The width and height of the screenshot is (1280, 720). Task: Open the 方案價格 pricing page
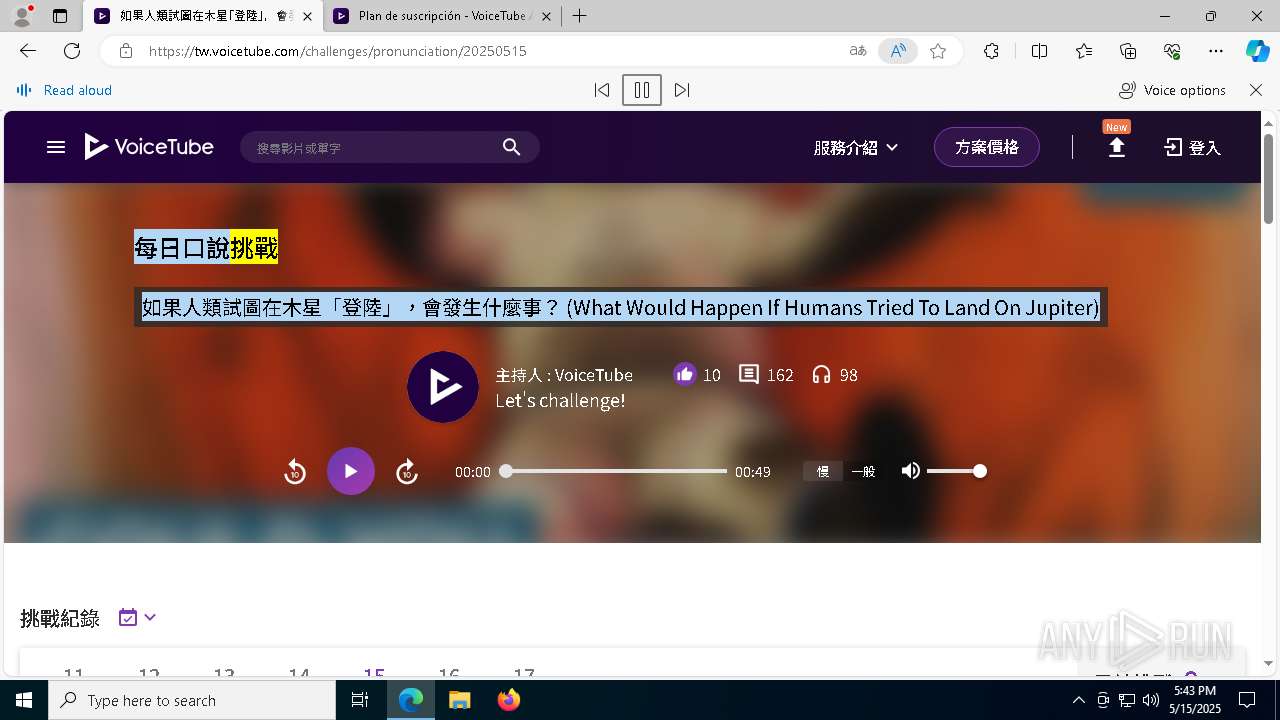click(987, 147)
